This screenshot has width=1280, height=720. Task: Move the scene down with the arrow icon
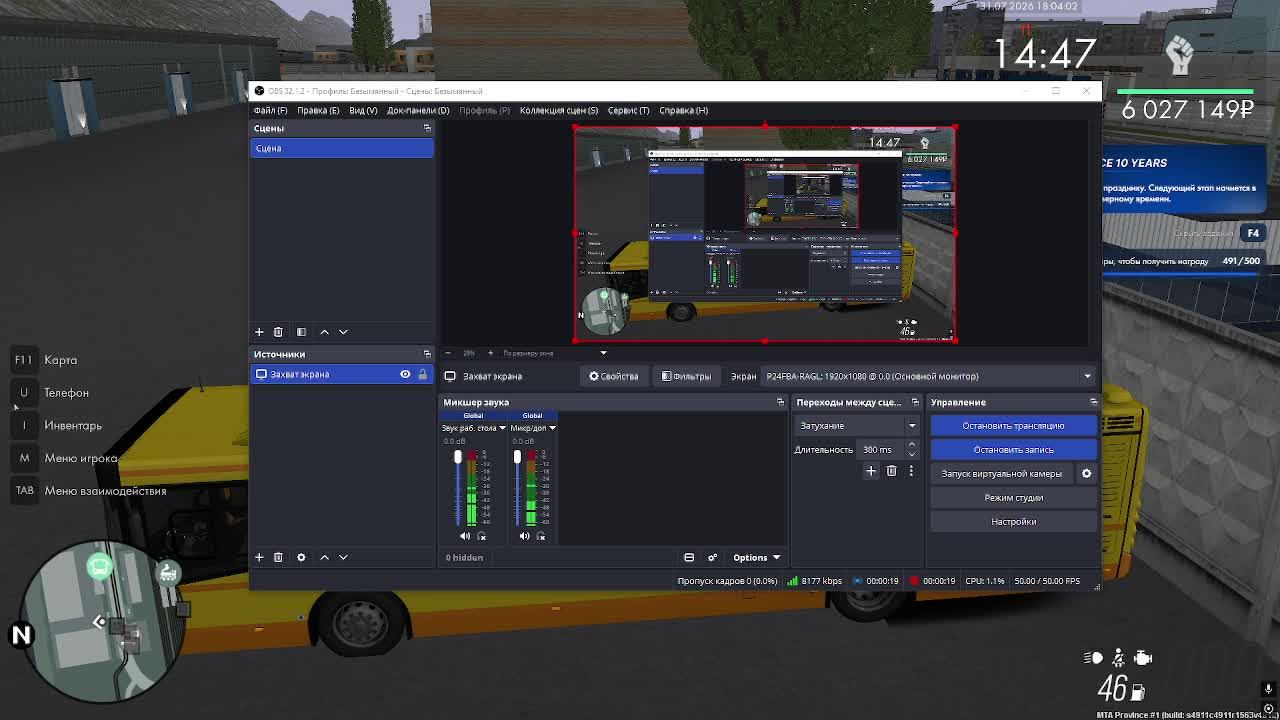tap(343, 332)
